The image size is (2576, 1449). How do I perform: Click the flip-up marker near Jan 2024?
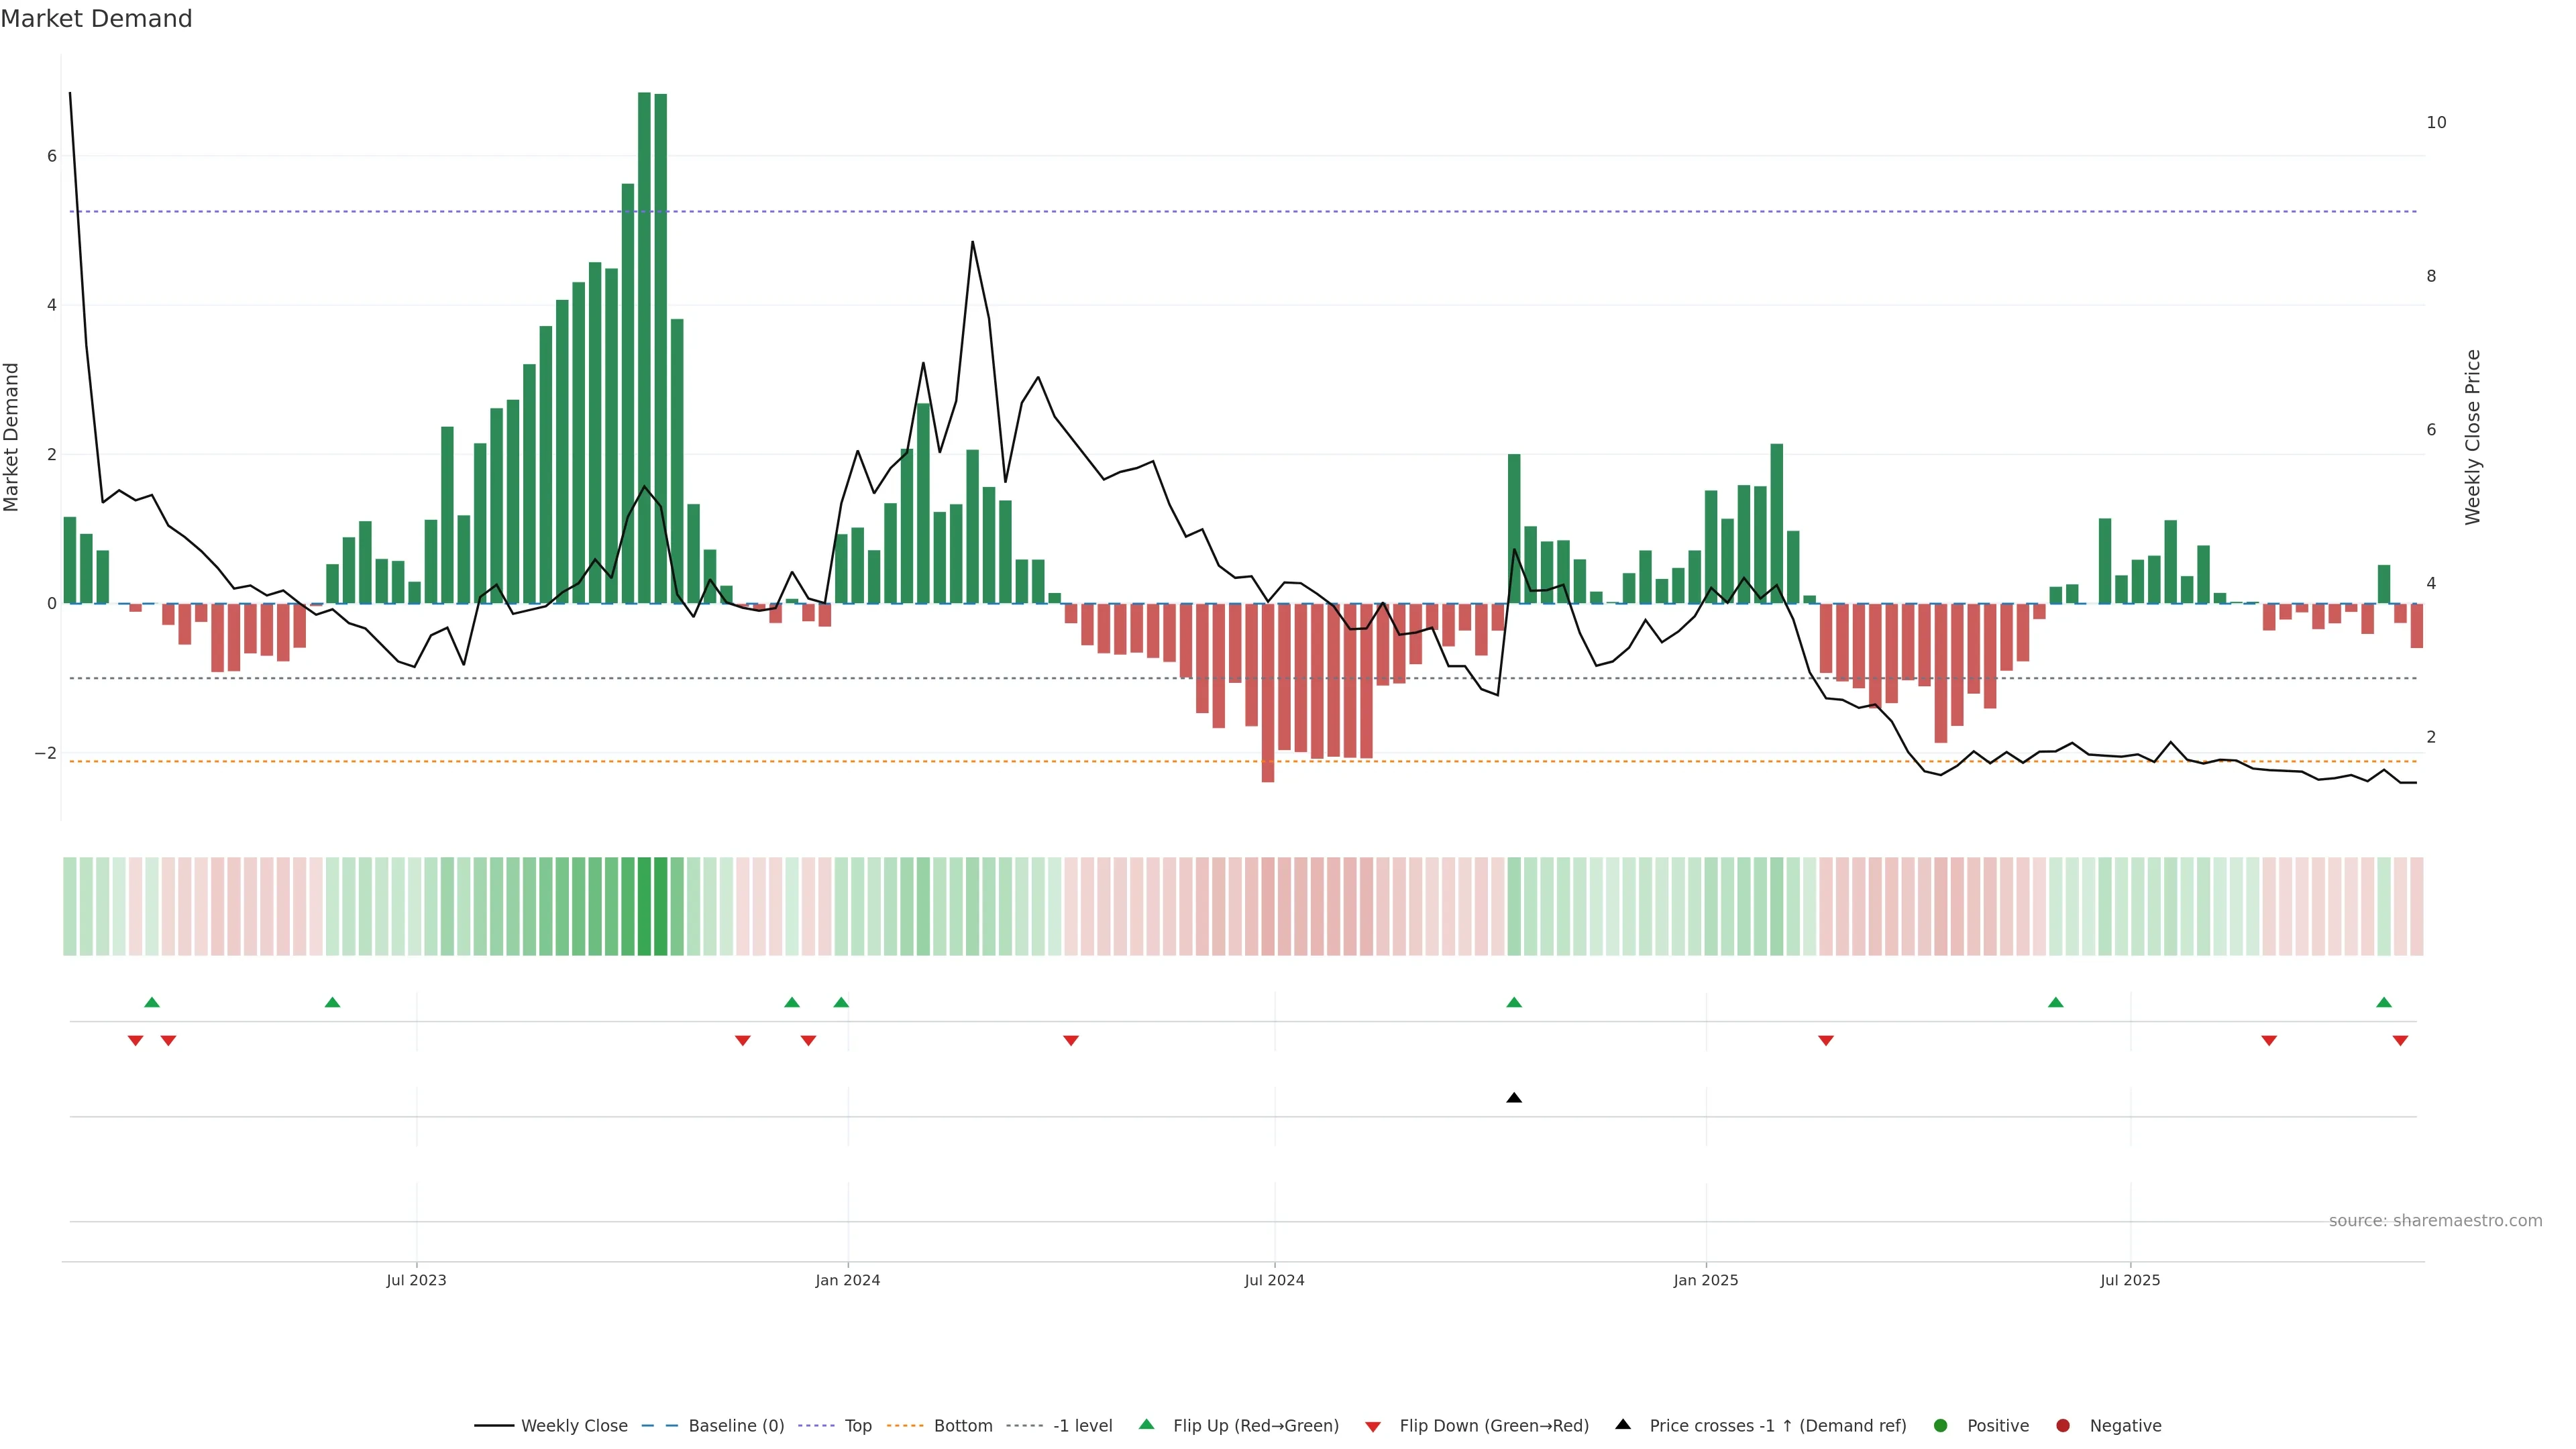pyautogui.click(x=841, y=1002)
